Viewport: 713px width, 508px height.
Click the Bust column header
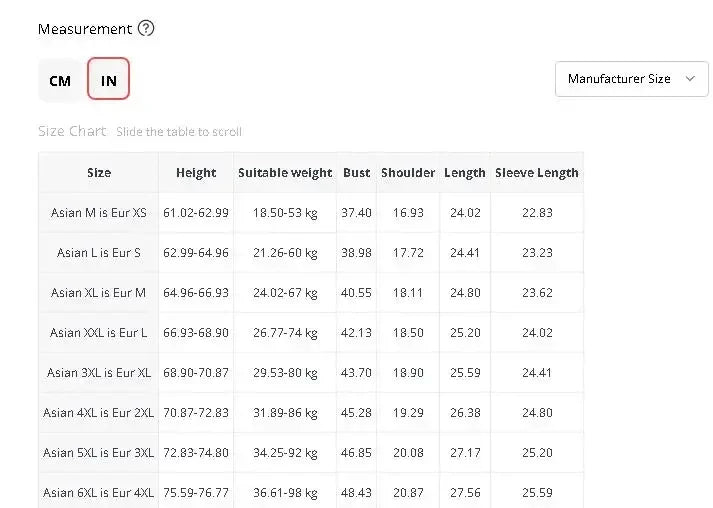click(x=357, y=173)
